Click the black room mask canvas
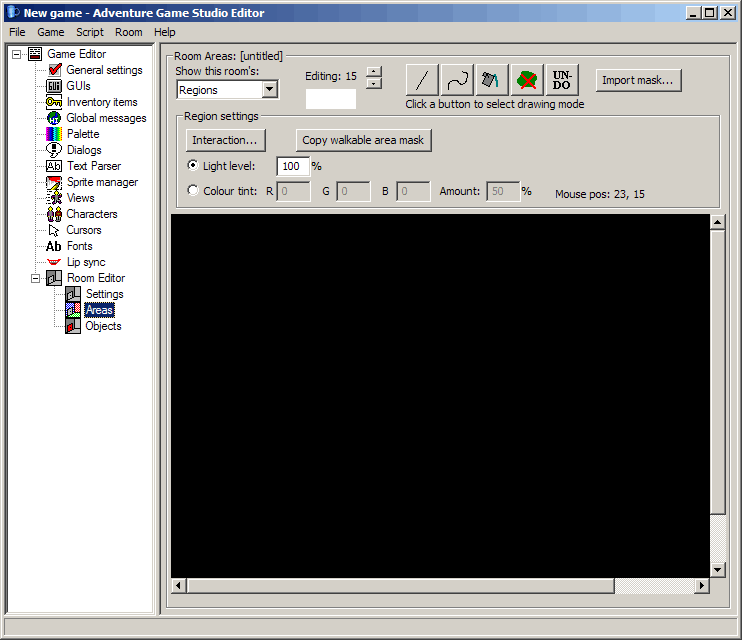This screenshot has height=640, width=742. click(x=440, y=396)
